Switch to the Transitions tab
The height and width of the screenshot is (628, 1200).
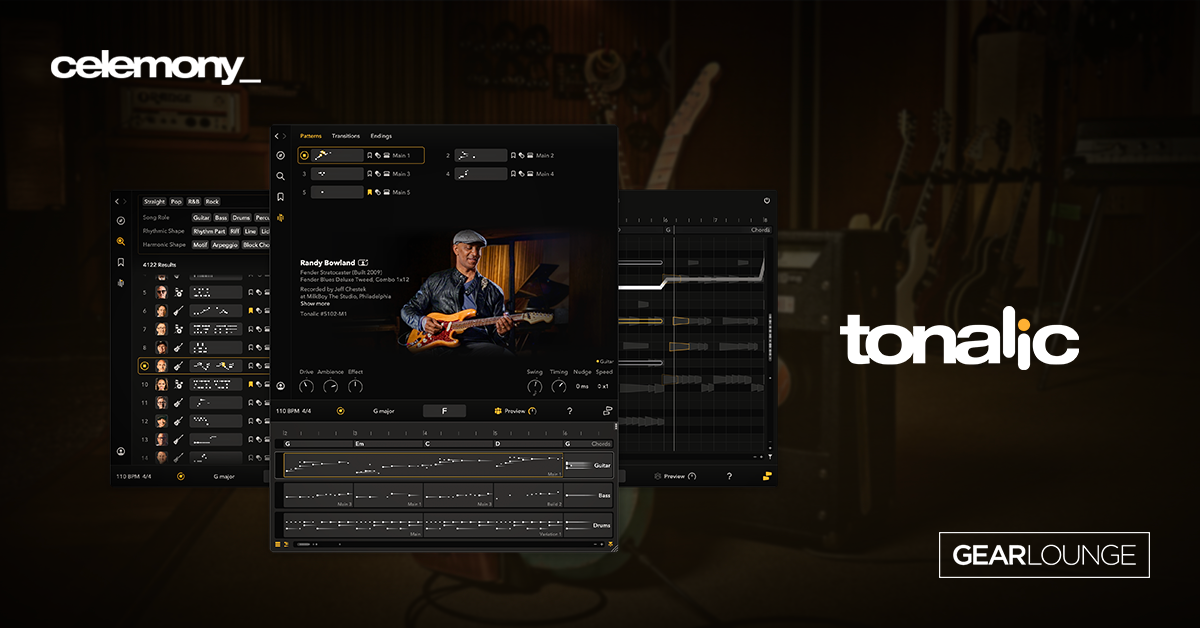coord(346,136)
